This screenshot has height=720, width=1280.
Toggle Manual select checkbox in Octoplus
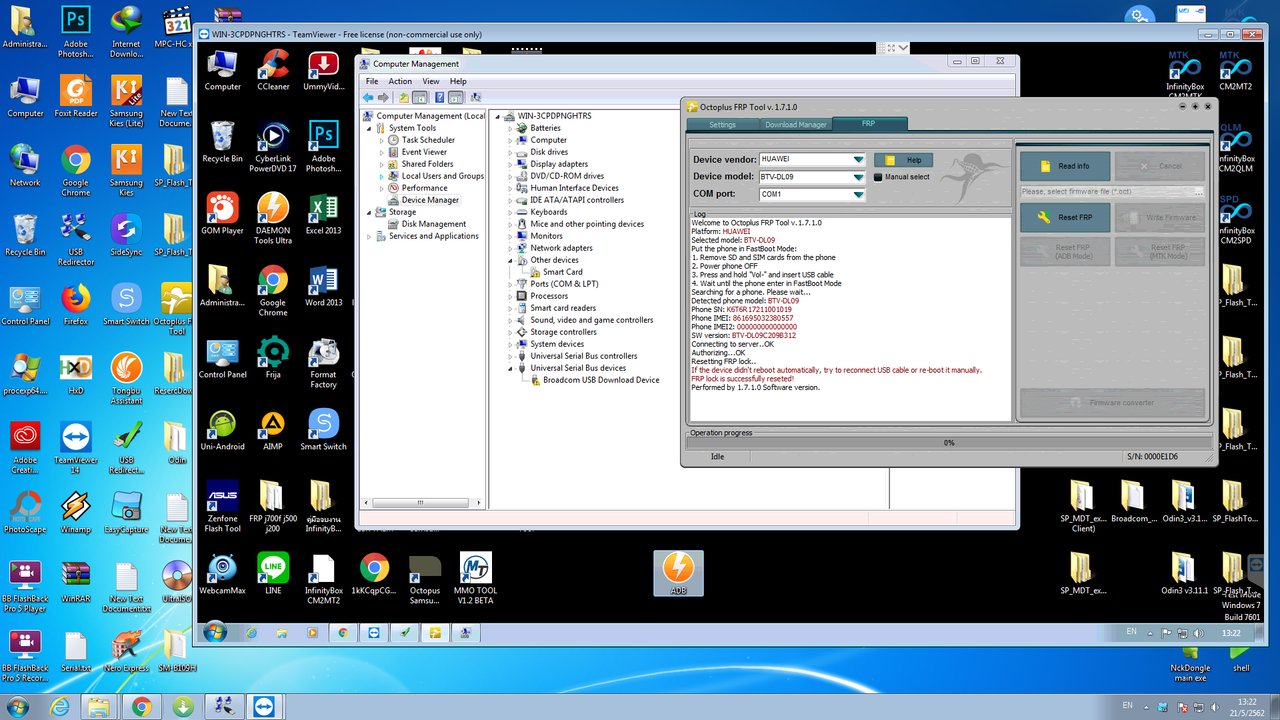(878, 177)
